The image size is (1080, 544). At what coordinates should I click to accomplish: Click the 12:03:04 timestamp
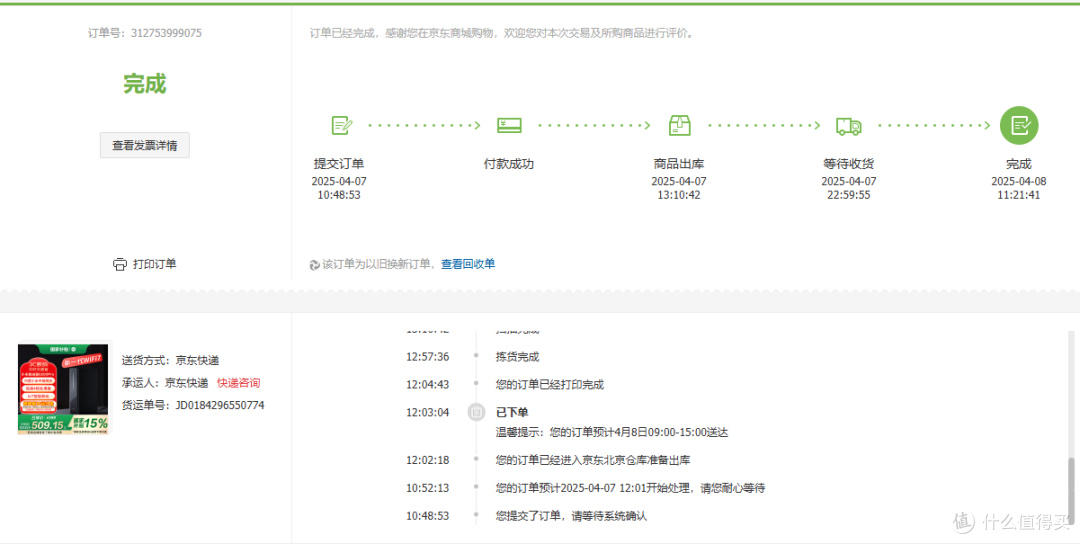427,412
